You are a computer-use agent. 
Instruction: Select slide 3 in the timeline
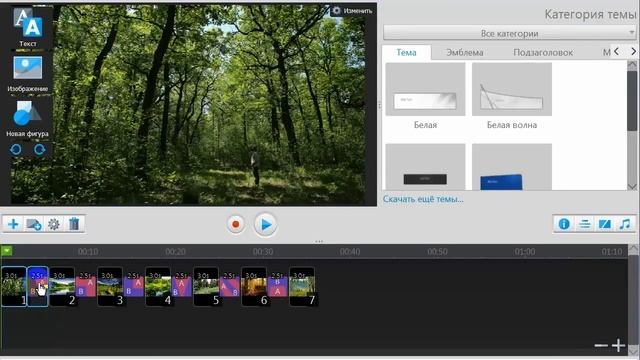(x=110, y=287)
